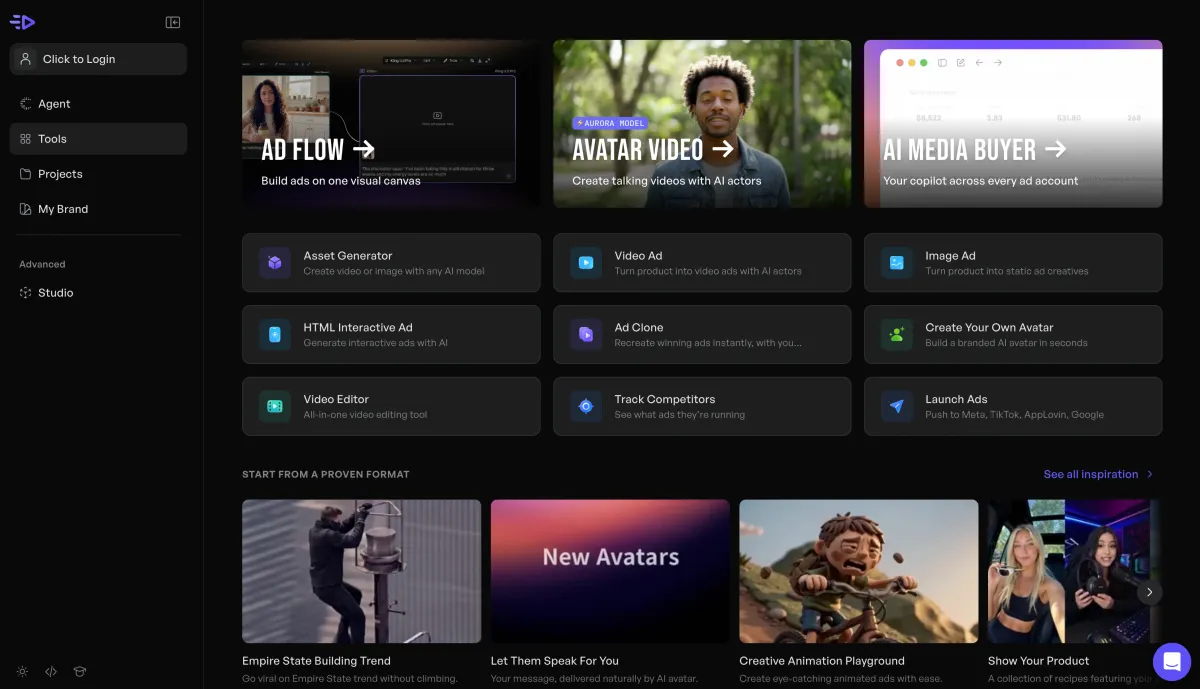Click the Aurora Model badge
Screen dimensions: 1200x689
[611, 123]
